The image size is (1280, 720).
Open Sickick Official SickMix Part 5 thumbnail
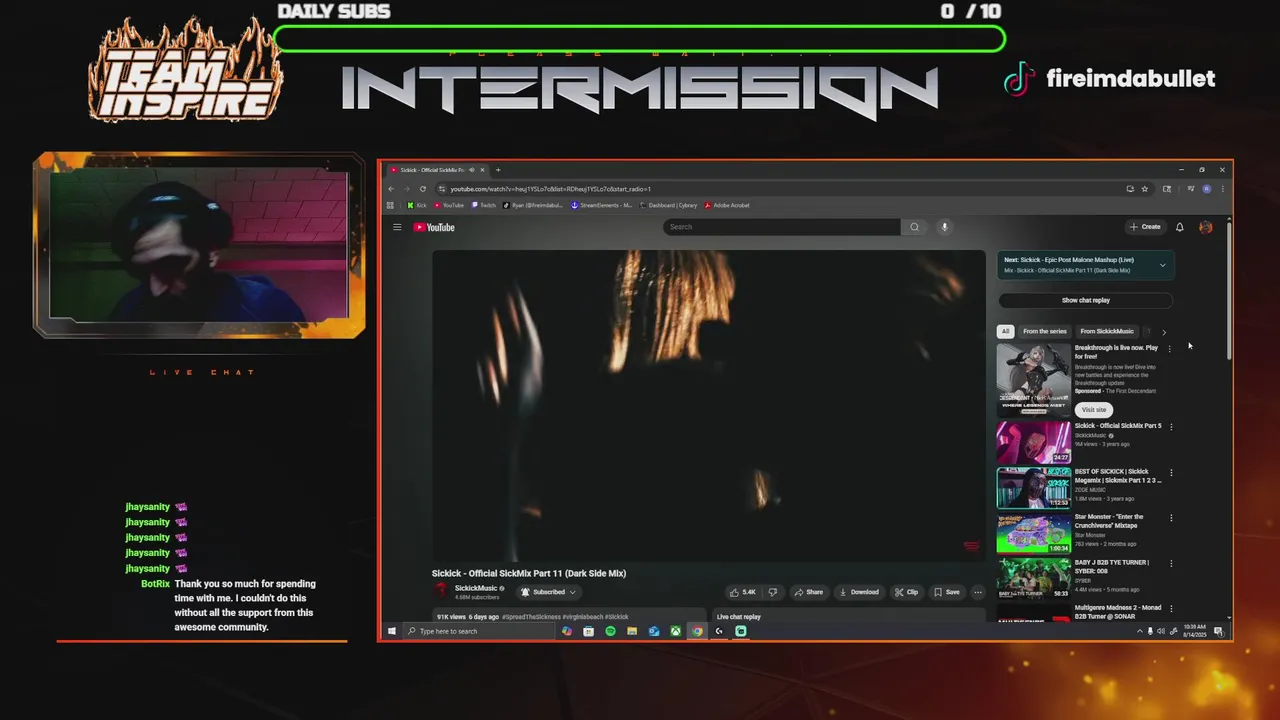(1033, 442)
